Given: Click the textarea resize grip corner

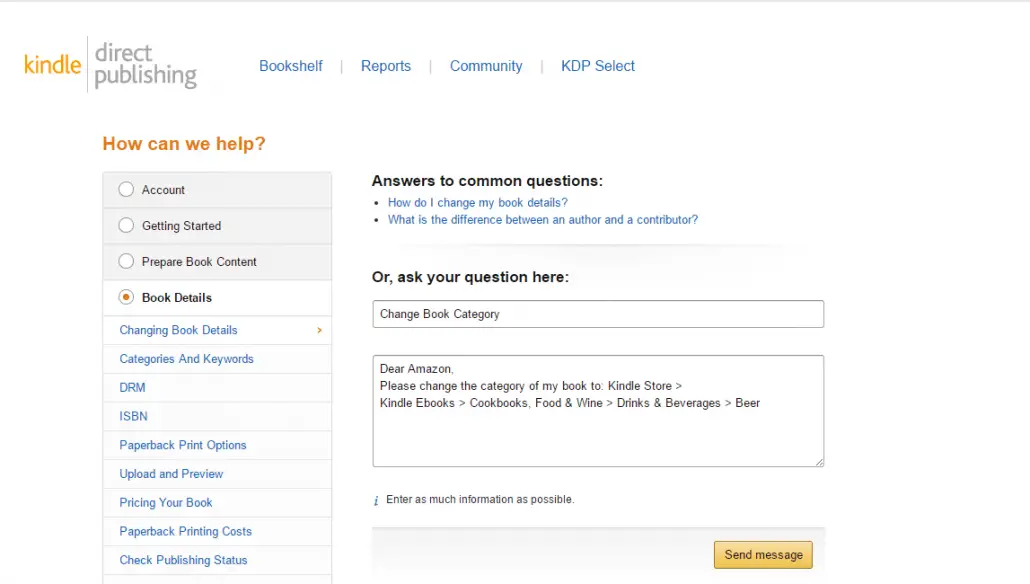Looking at the screenshot, I should coord(819,462).
